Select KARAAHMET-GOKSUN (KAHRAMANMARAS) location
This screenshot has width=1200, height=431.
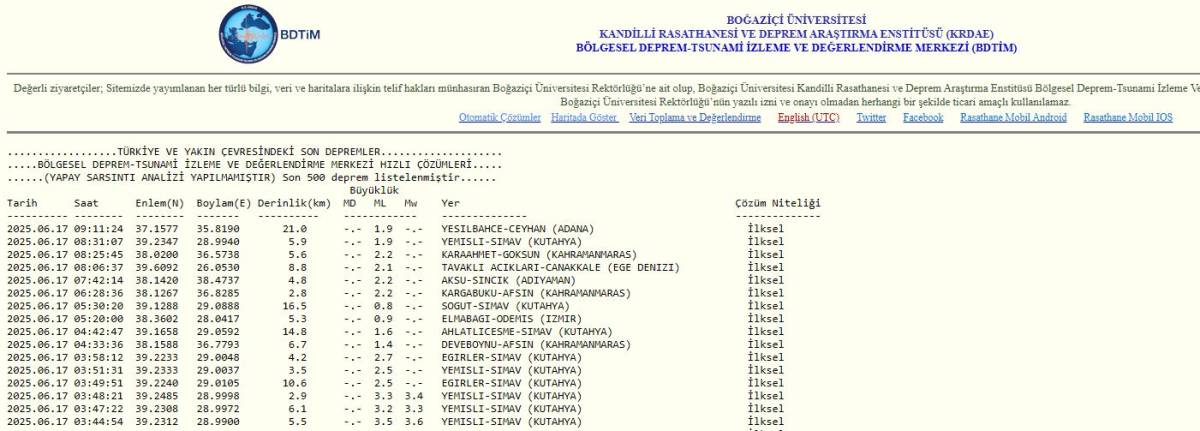tap(539, 255)
